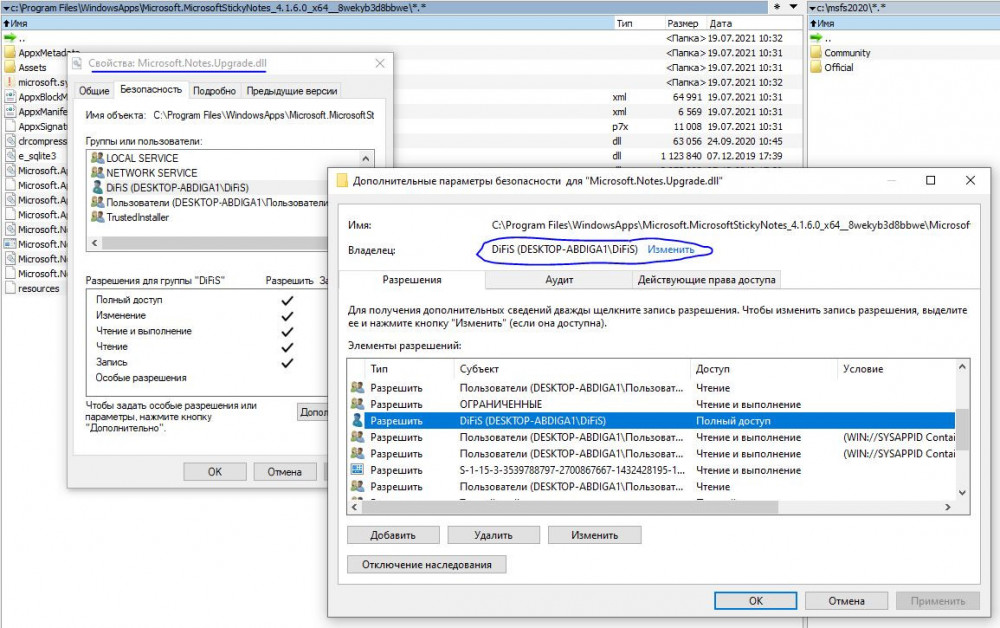Open the Community folder in right panel
This screenshot has height=628, width=1000.
point(846,53)
